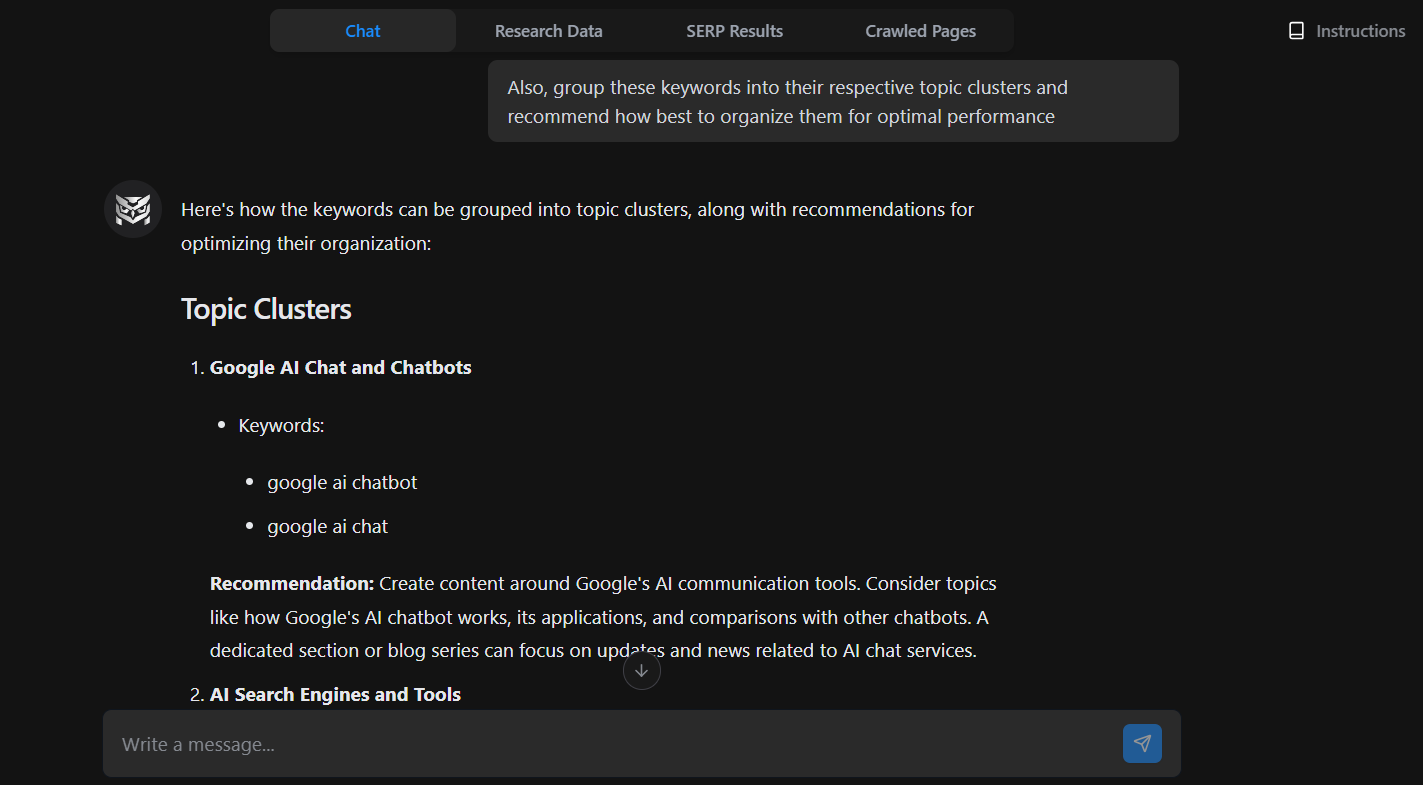
Task: Click the Write a message input field
Action: pyautogui.click(x=600, y=743)
